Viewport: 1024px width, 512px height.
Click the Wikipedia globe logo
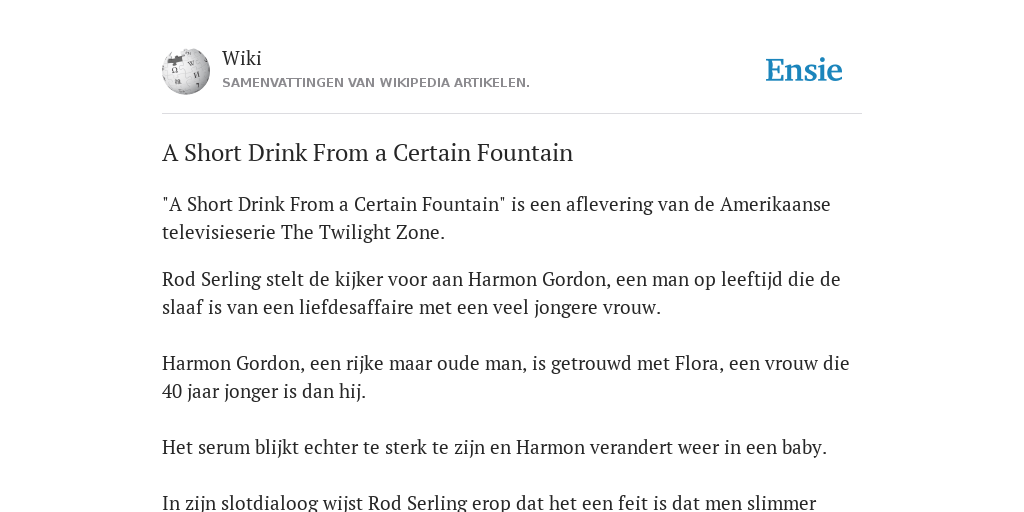tap(186, 71)
